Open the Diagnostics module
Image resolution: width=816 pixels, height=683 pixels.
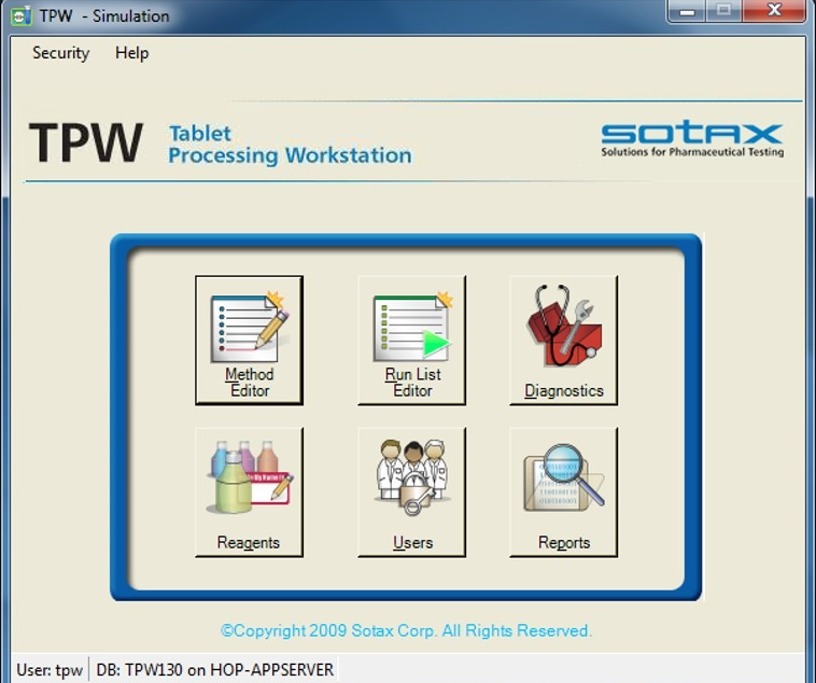564,340
